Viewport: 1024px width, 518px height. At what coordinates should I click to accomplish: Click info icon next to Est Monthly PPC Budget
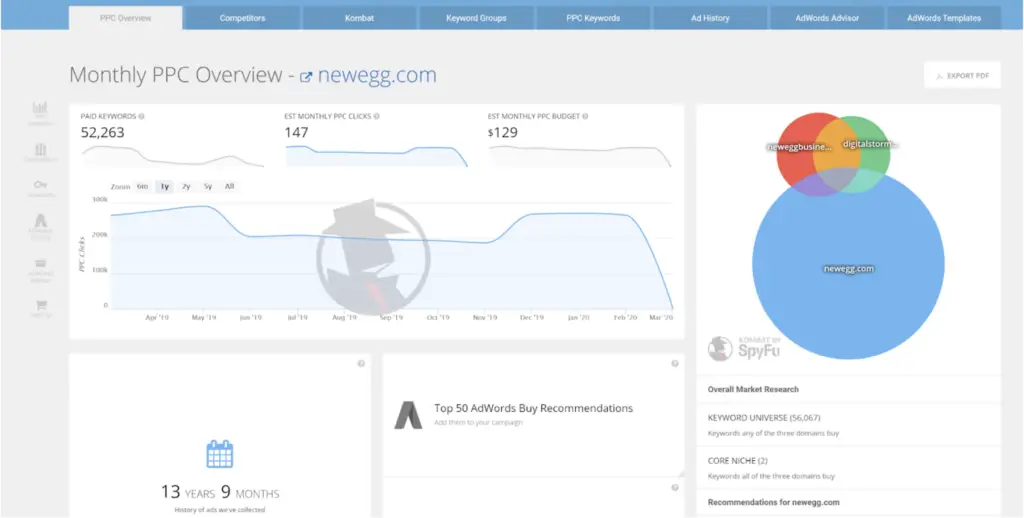click(582, 116)
